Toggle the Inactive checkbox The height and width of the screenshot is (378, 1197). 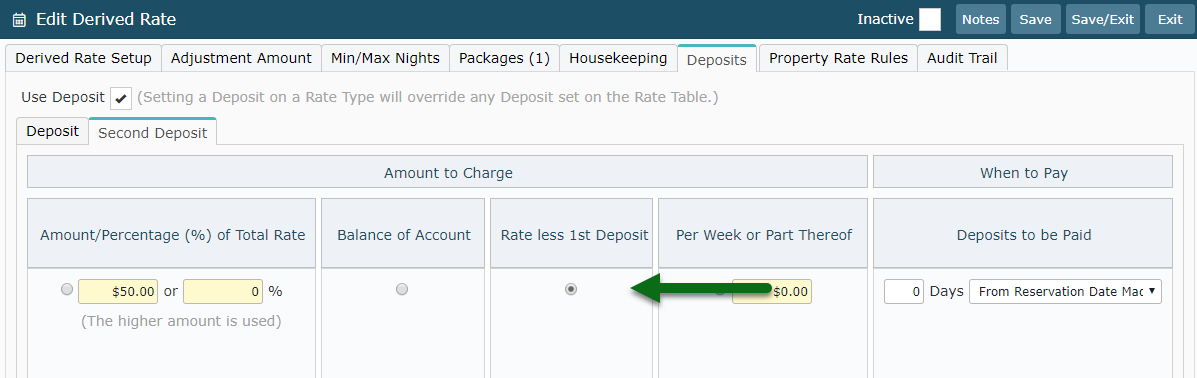click(929, 20)
